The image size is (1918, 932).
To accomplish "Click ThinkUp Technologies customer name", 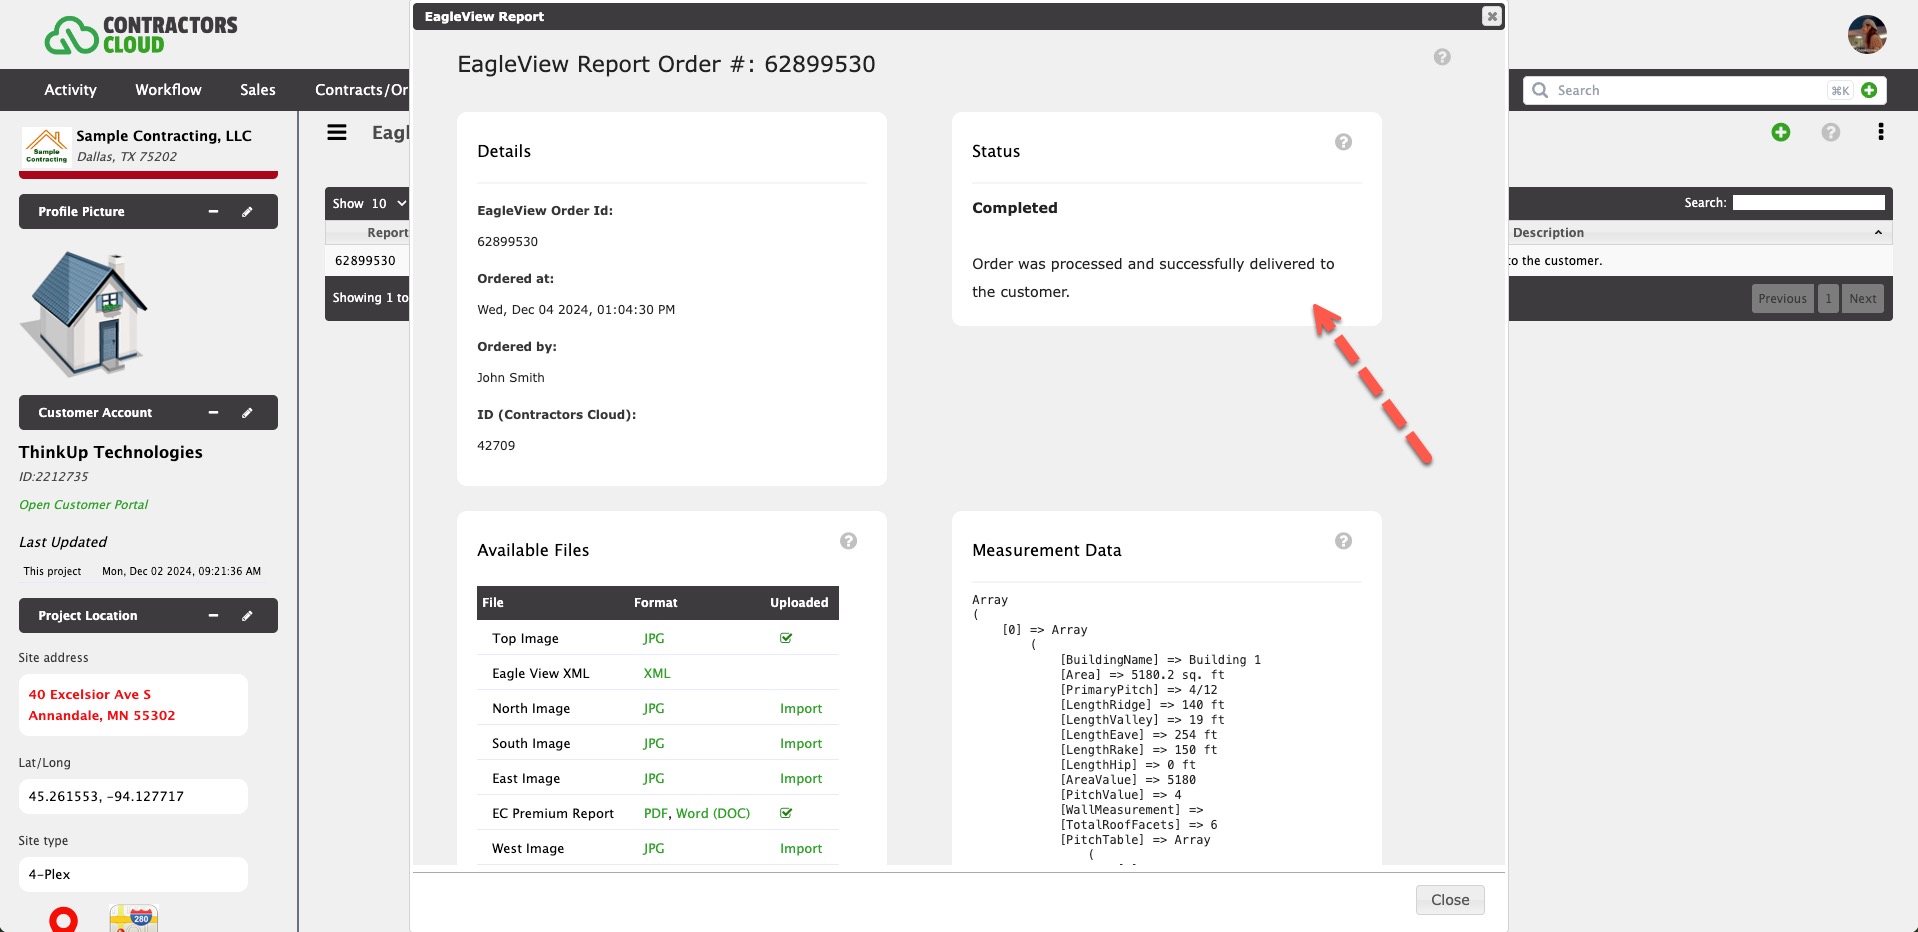I will [111, 452].
